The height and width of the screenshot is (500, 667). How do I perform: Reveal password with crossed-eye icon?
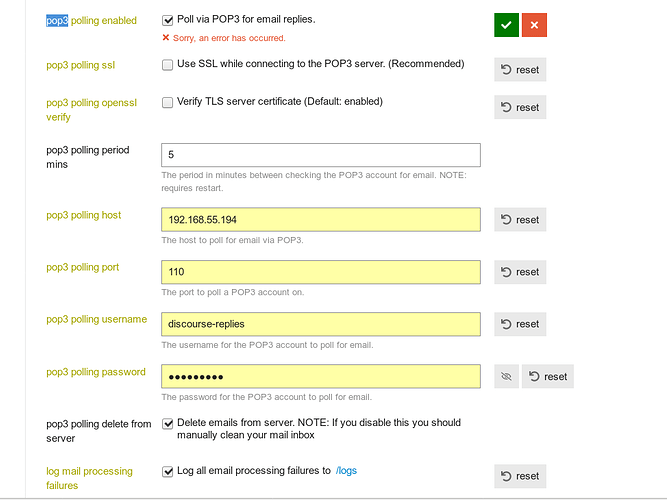[506, 377]
